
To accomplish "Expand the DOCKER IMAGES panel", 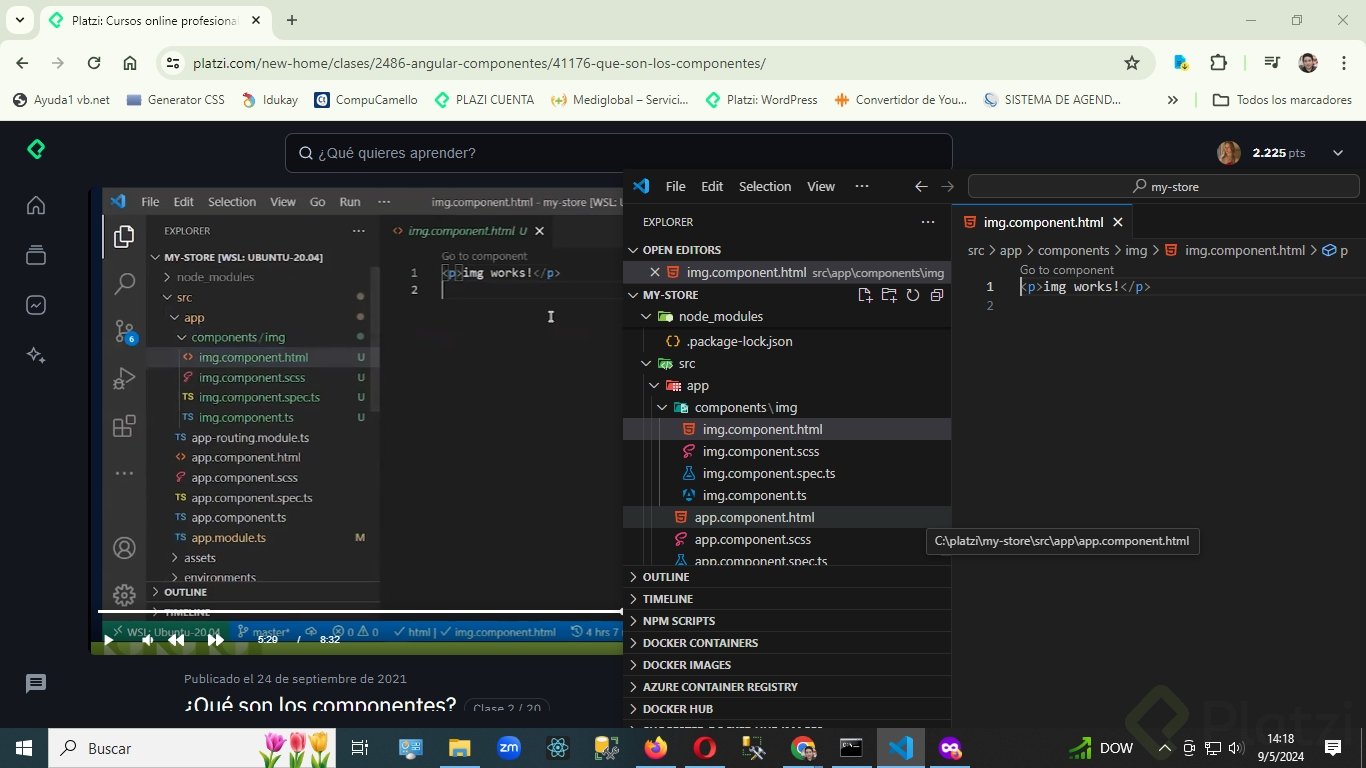I will coord(787,665).
